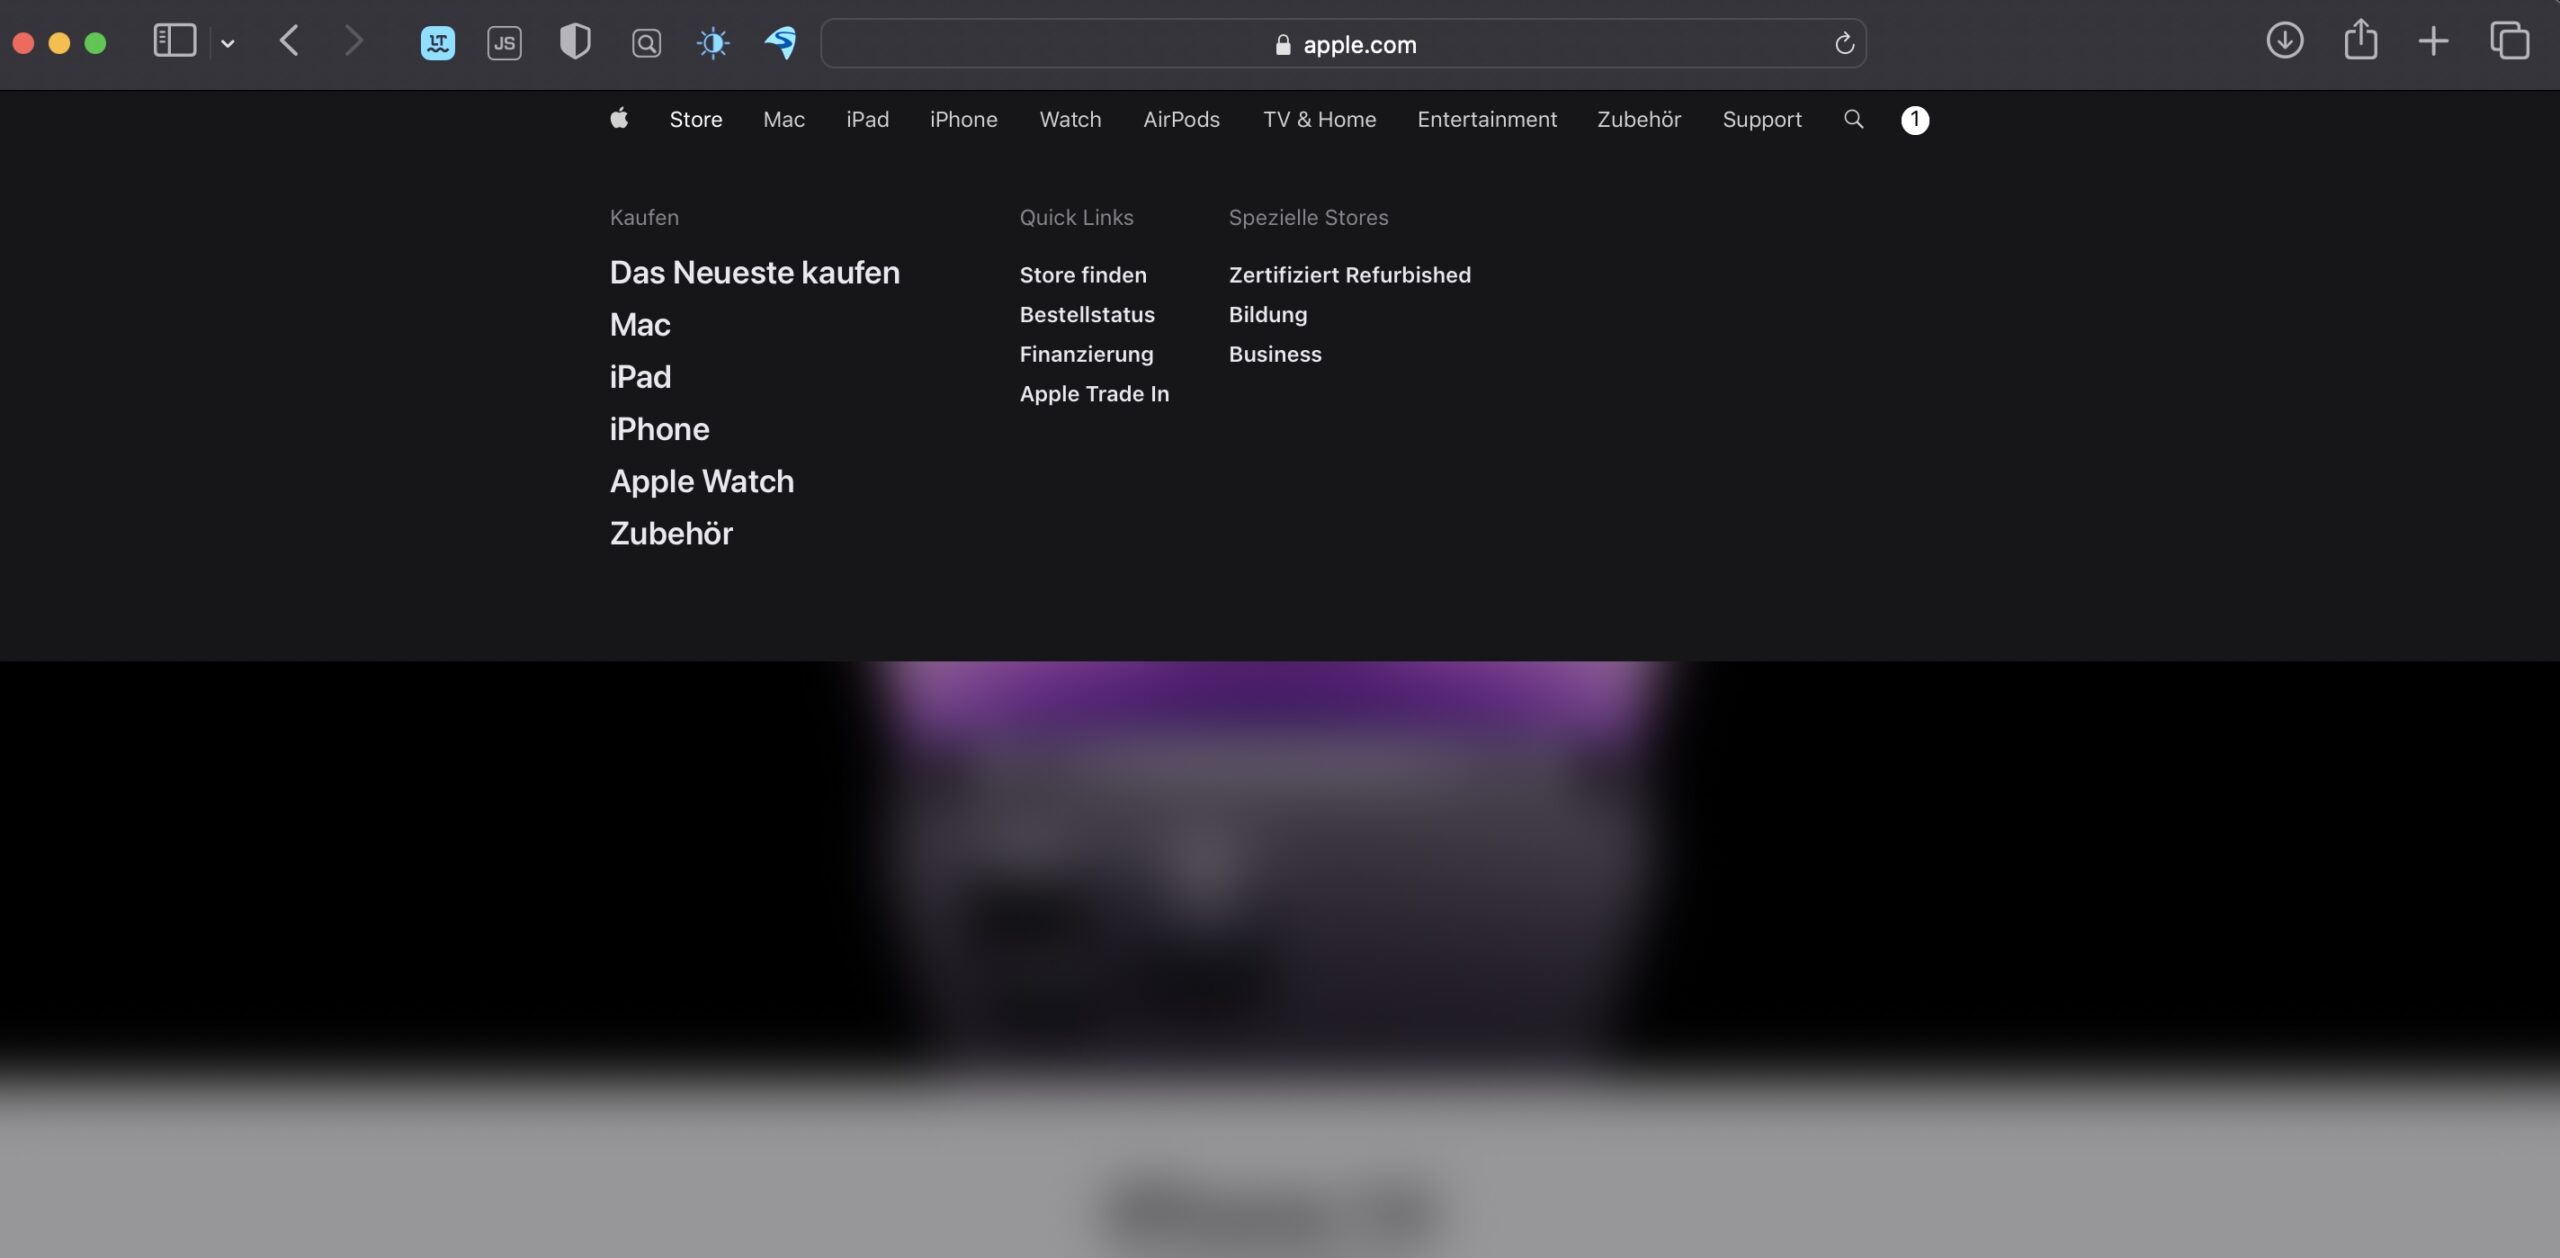The image size is (2560, 1258).
Task: Open the Watch nav menu item
Action: (1070, 119)
